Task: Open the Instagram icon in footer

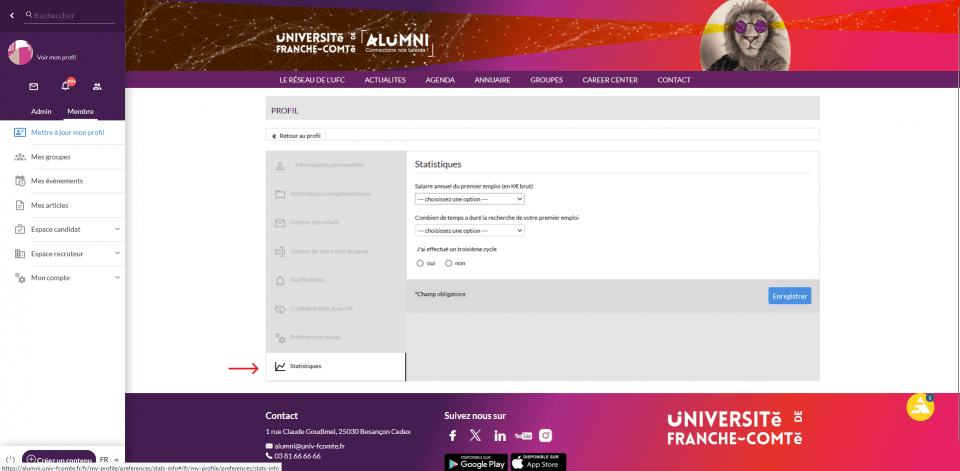Action: [546, 435]
